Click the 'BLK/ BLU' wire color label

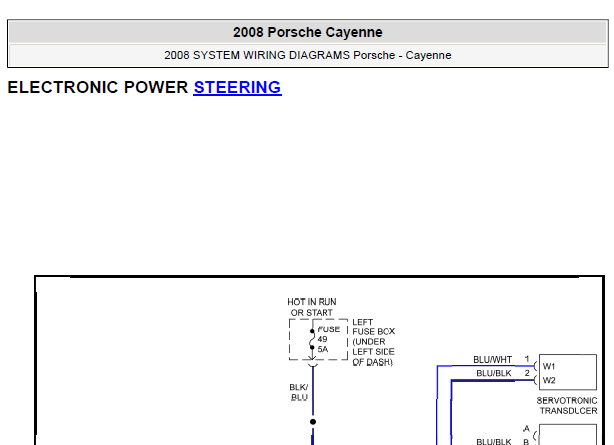pos(299,392)
